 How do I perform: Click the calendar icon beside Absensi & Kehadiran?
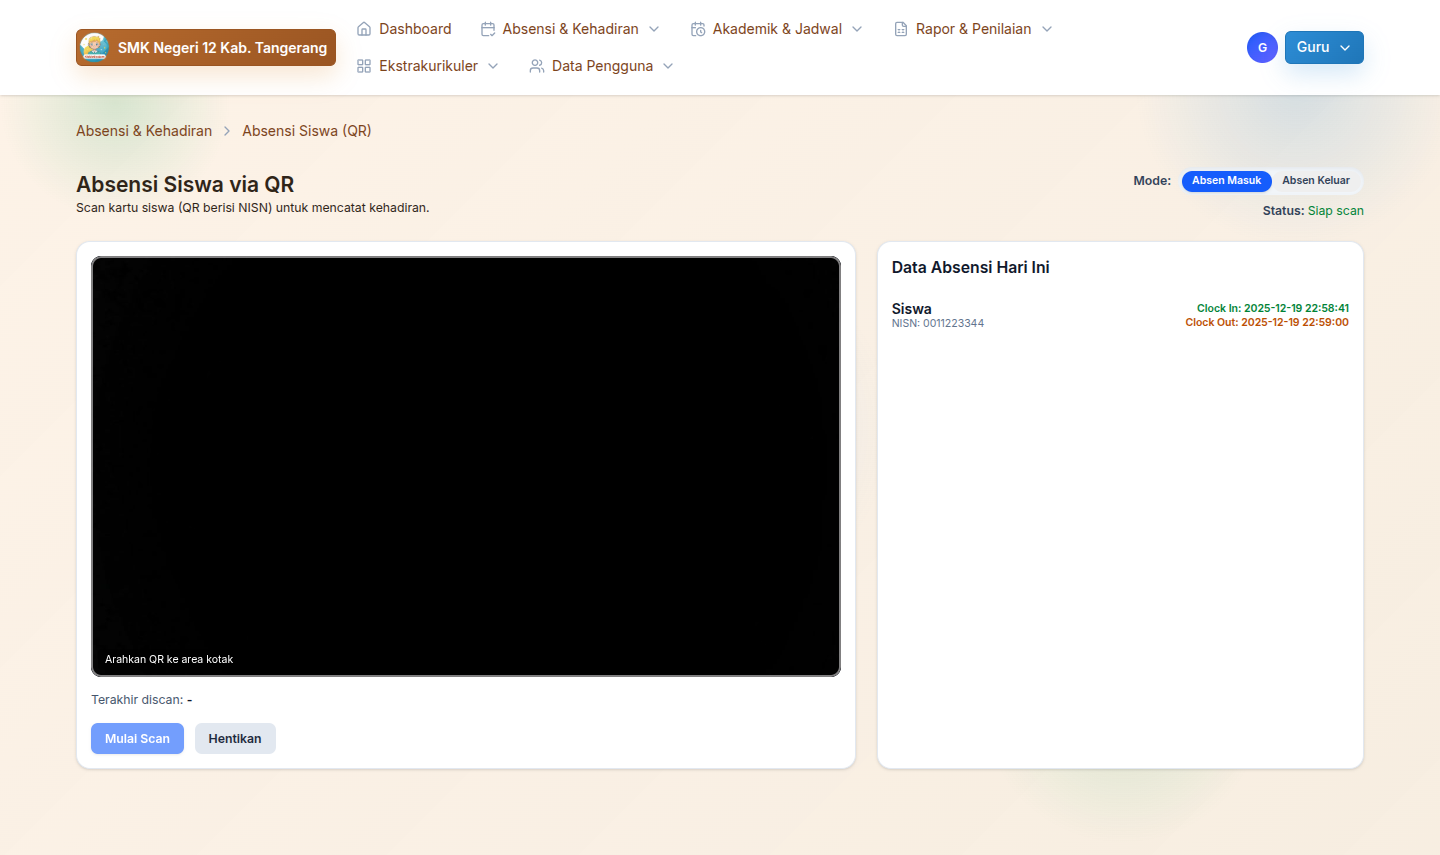488,29
